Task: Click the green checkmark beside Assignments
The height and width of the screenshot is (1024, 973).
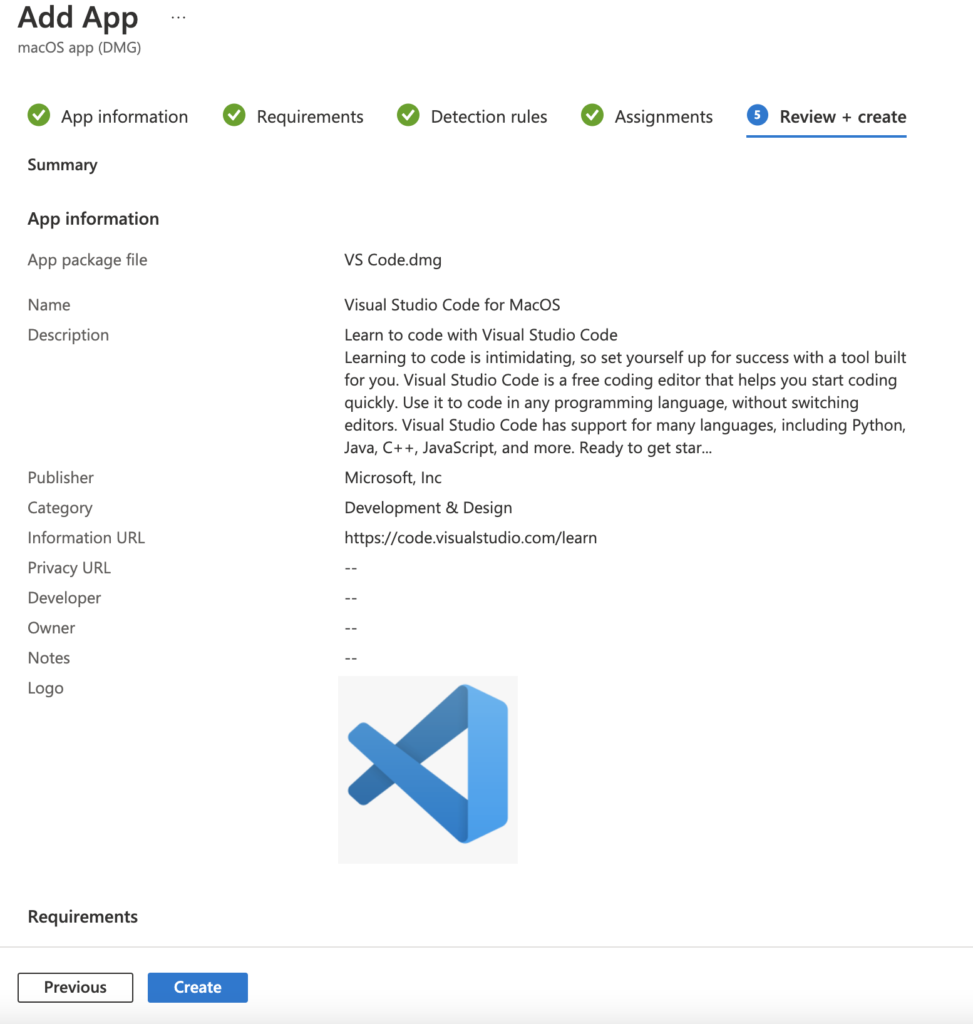Action: tap(592, 116)
